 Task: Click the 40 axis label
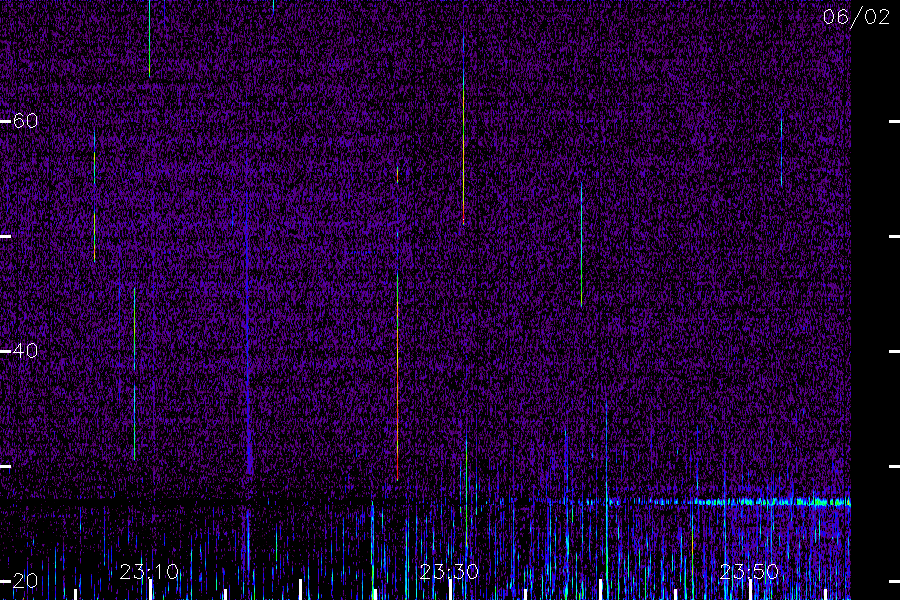25,350
